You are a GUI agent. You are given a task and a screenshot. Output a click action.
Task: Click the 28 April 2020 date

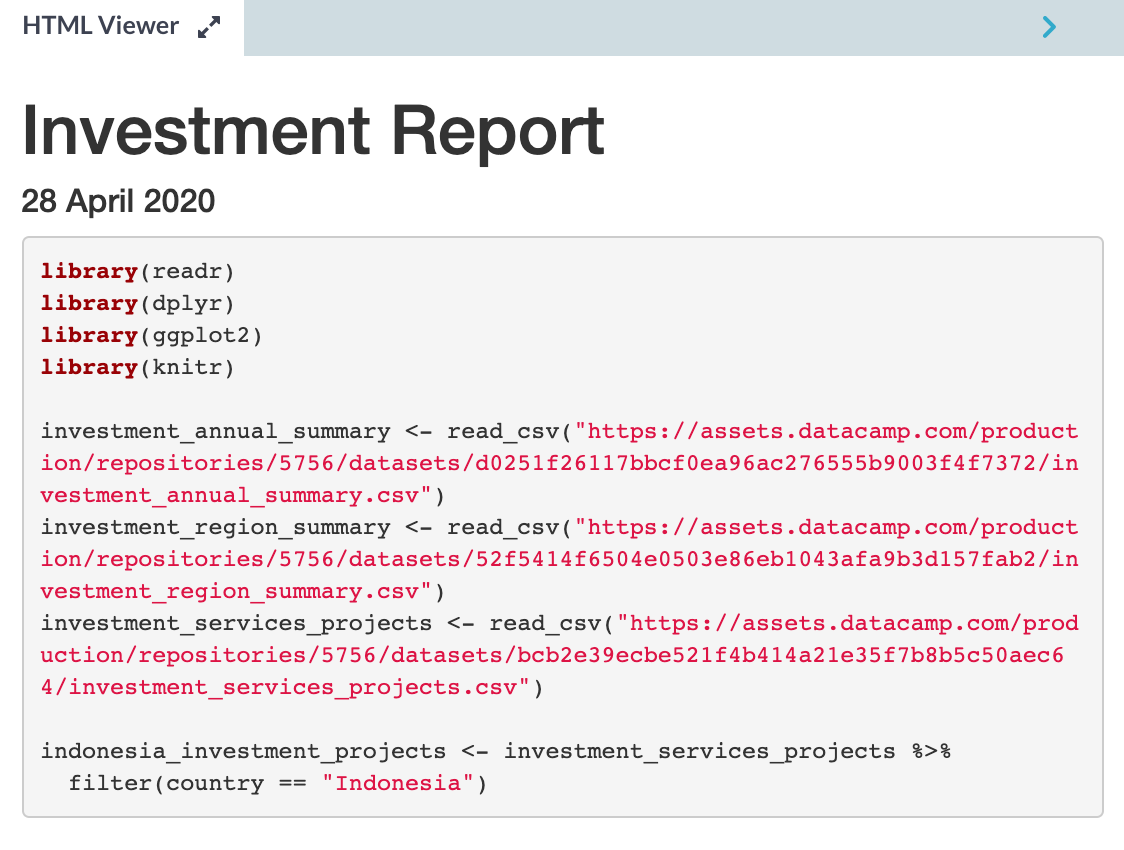[x=118, y=201]
